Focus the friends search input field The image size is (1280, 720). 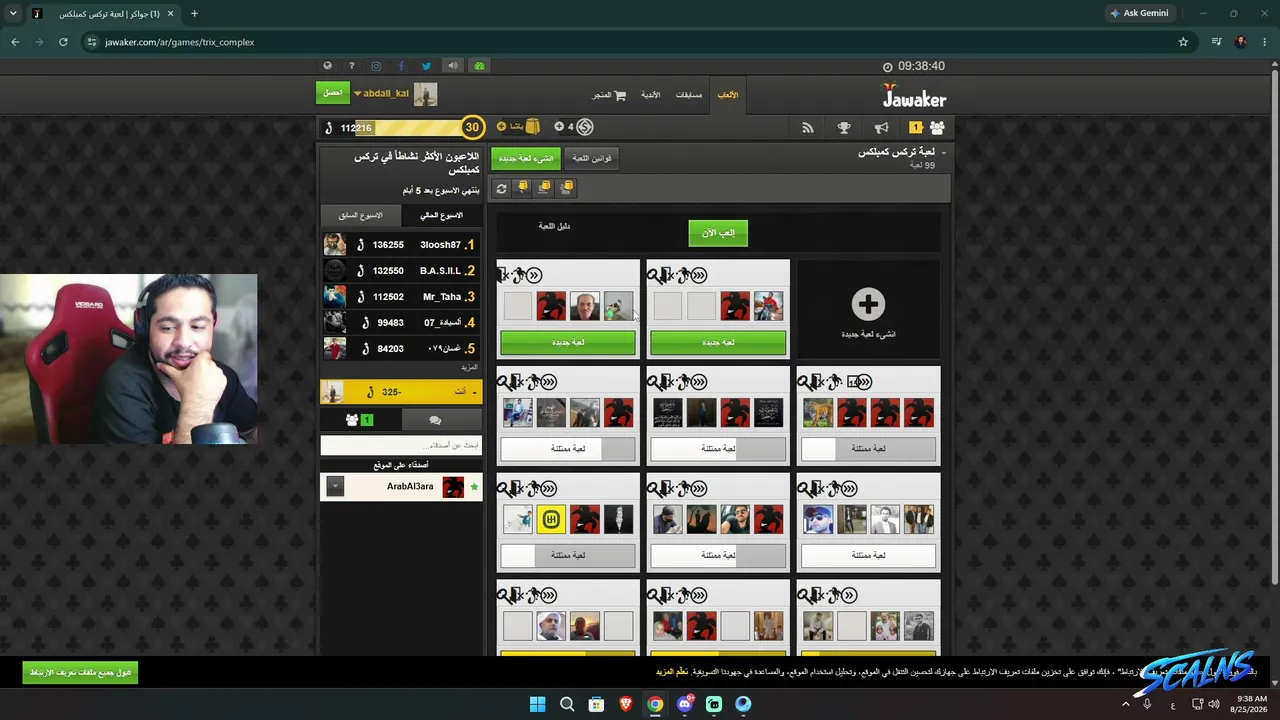401,445
